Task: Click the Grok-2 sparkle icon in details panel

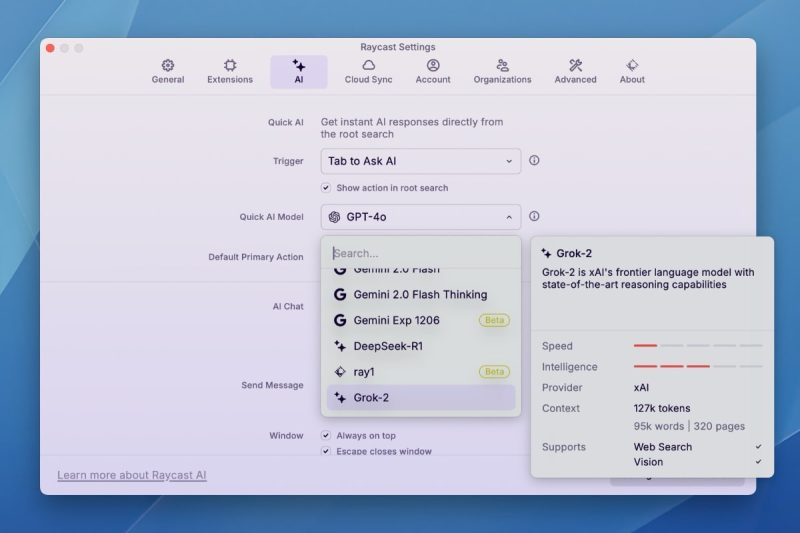Action: (546, 253)
